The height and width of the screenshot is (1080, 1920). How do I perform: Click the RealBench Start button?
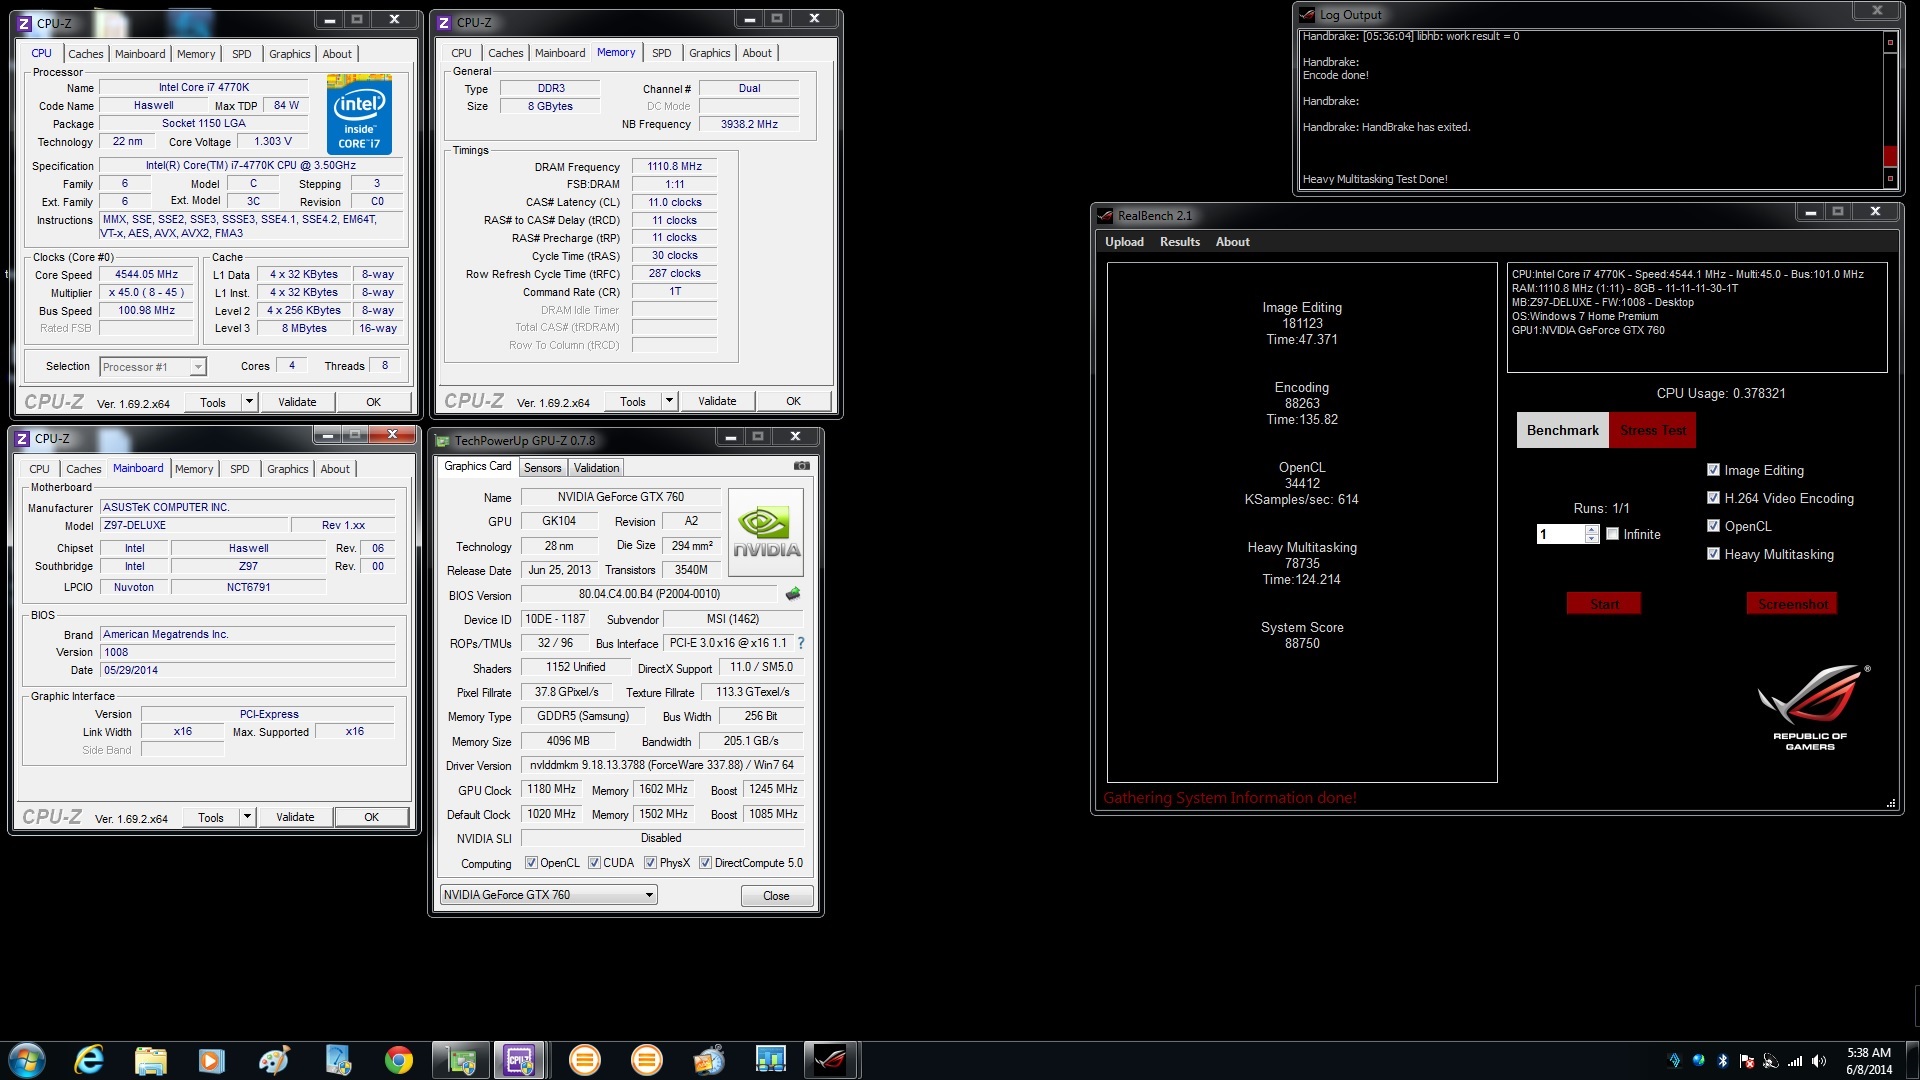[x=1603, y=604]
